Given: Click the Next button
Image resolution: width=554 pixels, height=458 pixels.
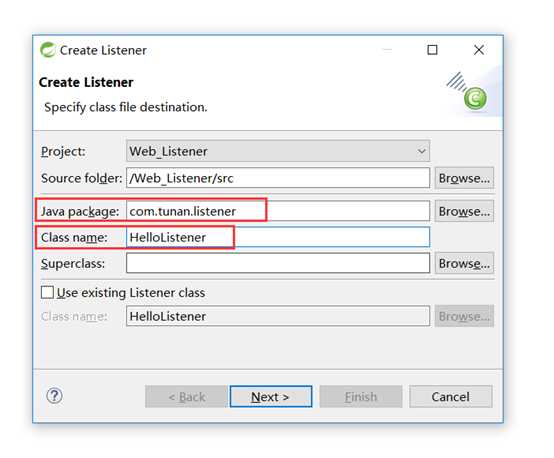Looking at the screenshot, I should (x=271, y=397).
